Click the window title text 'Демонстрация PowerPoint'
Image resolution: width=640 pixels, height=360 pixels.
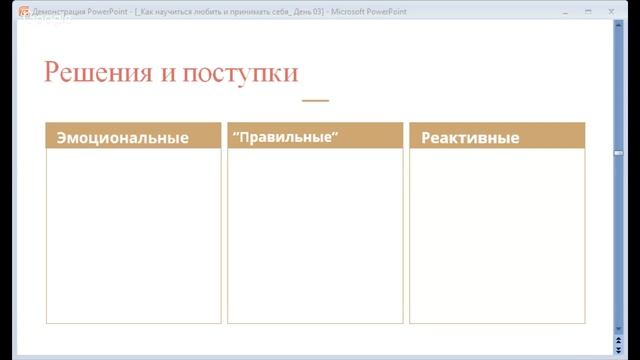pyautogui.click(x=80, y=12)
